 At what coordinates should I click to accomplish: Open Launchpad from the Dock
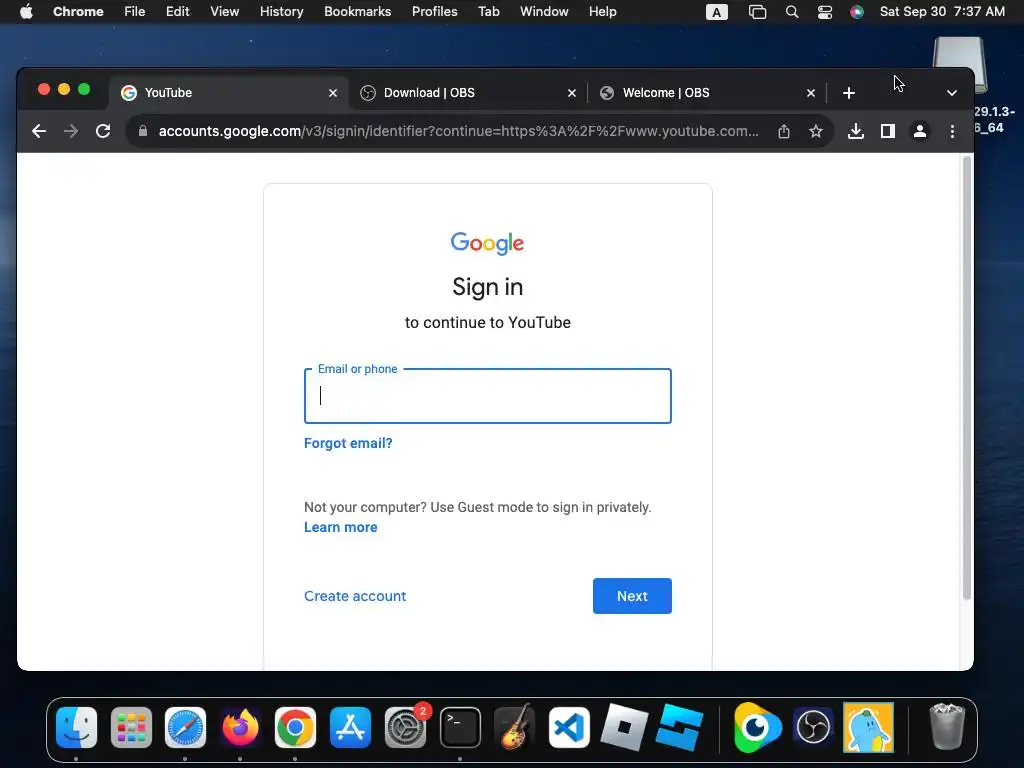131,727
